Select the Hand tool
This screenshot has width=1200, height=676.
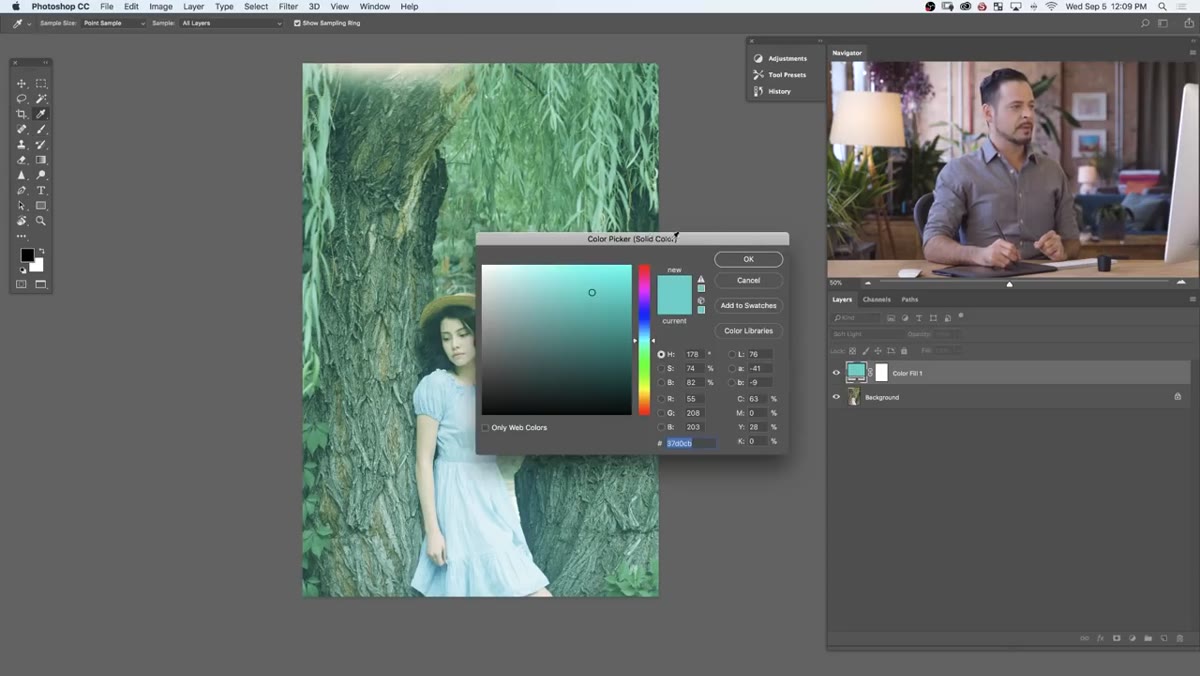21,220
